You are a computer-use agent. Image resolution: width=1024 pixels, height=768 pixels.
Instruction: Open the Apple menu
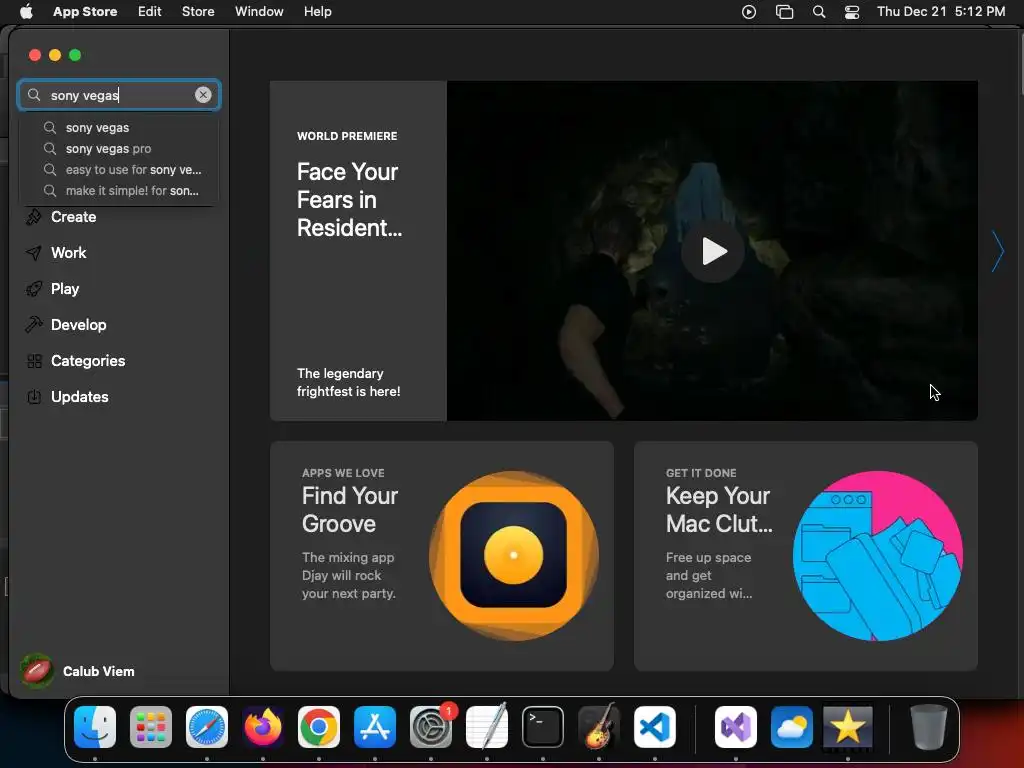click(26, 12)
